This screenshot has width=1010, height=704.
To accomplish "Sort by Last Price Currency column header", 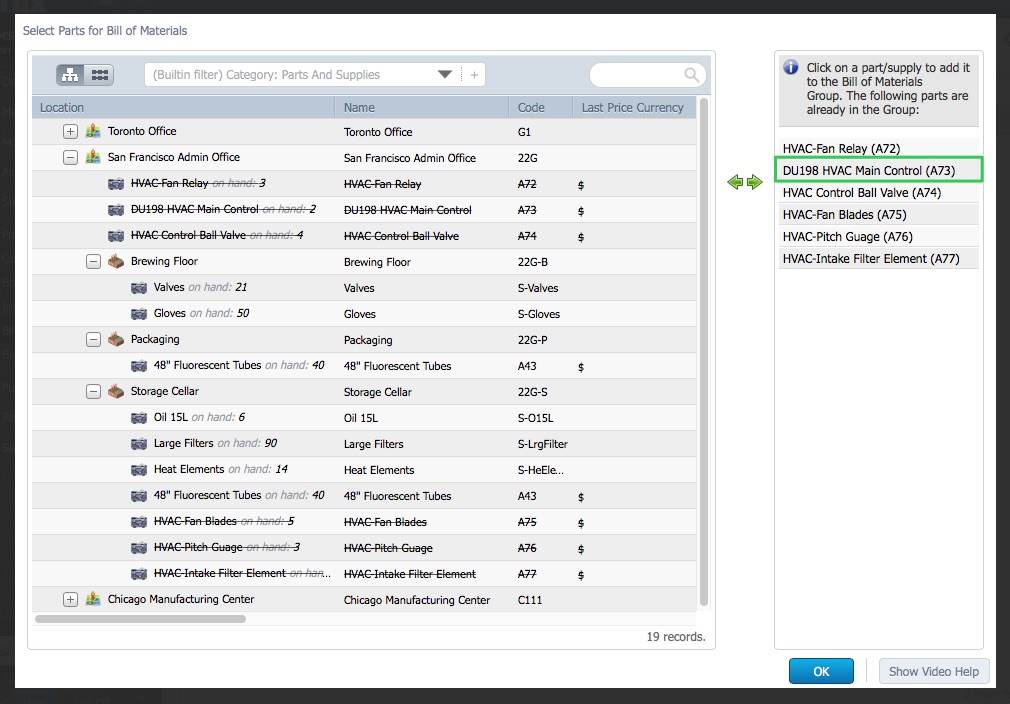I will tap(634, 108).
